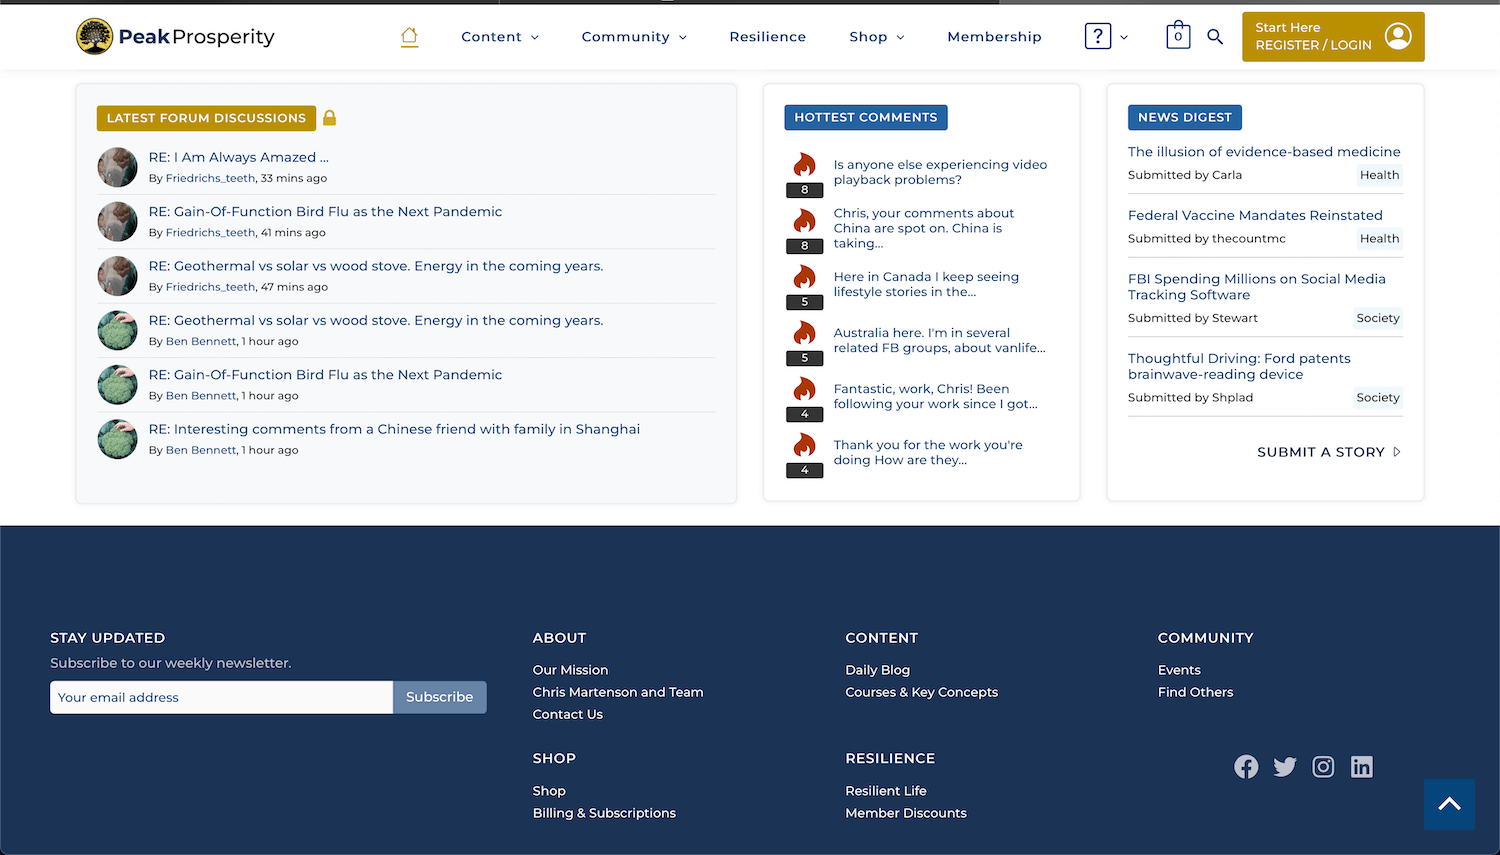Open the Instagram social icon
Image resolution: width=1500 pixels, height=855 pixels.
point(1323,767)
